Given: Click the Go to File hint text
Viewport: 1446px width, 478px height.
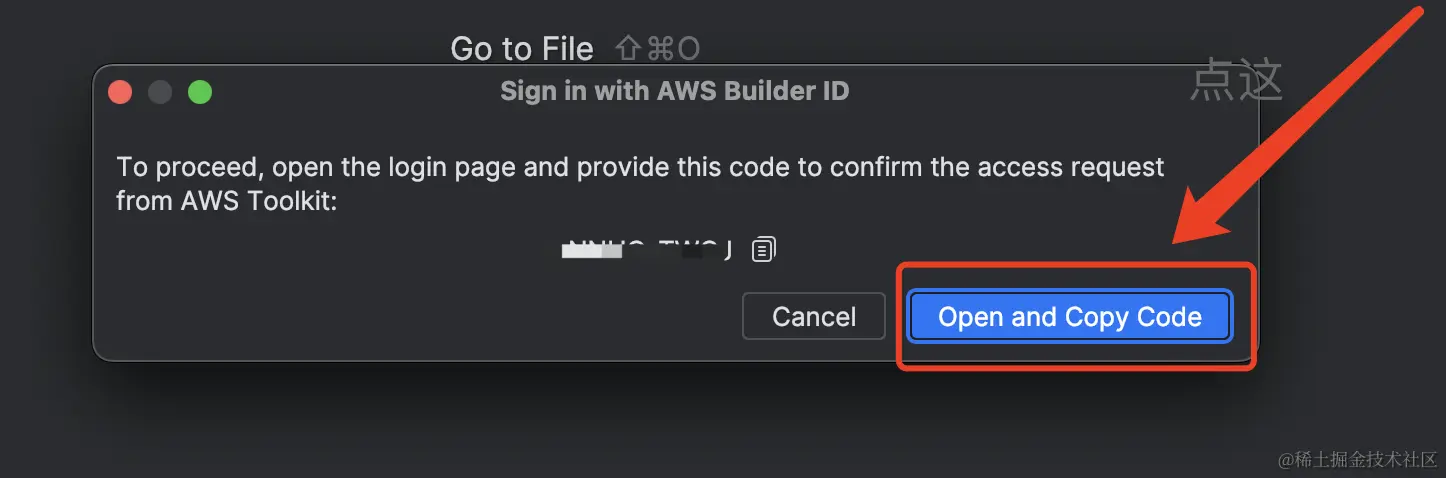Looking at the screenshot, I should [521, 48].
